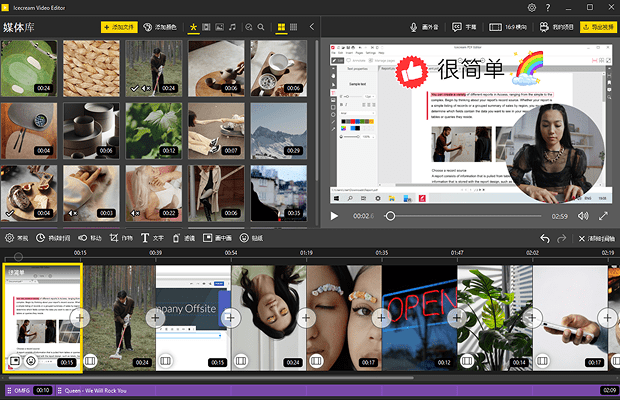
Task: Click the checkmark on bread plate thumbnail 00:04
Action: point(10,213)
